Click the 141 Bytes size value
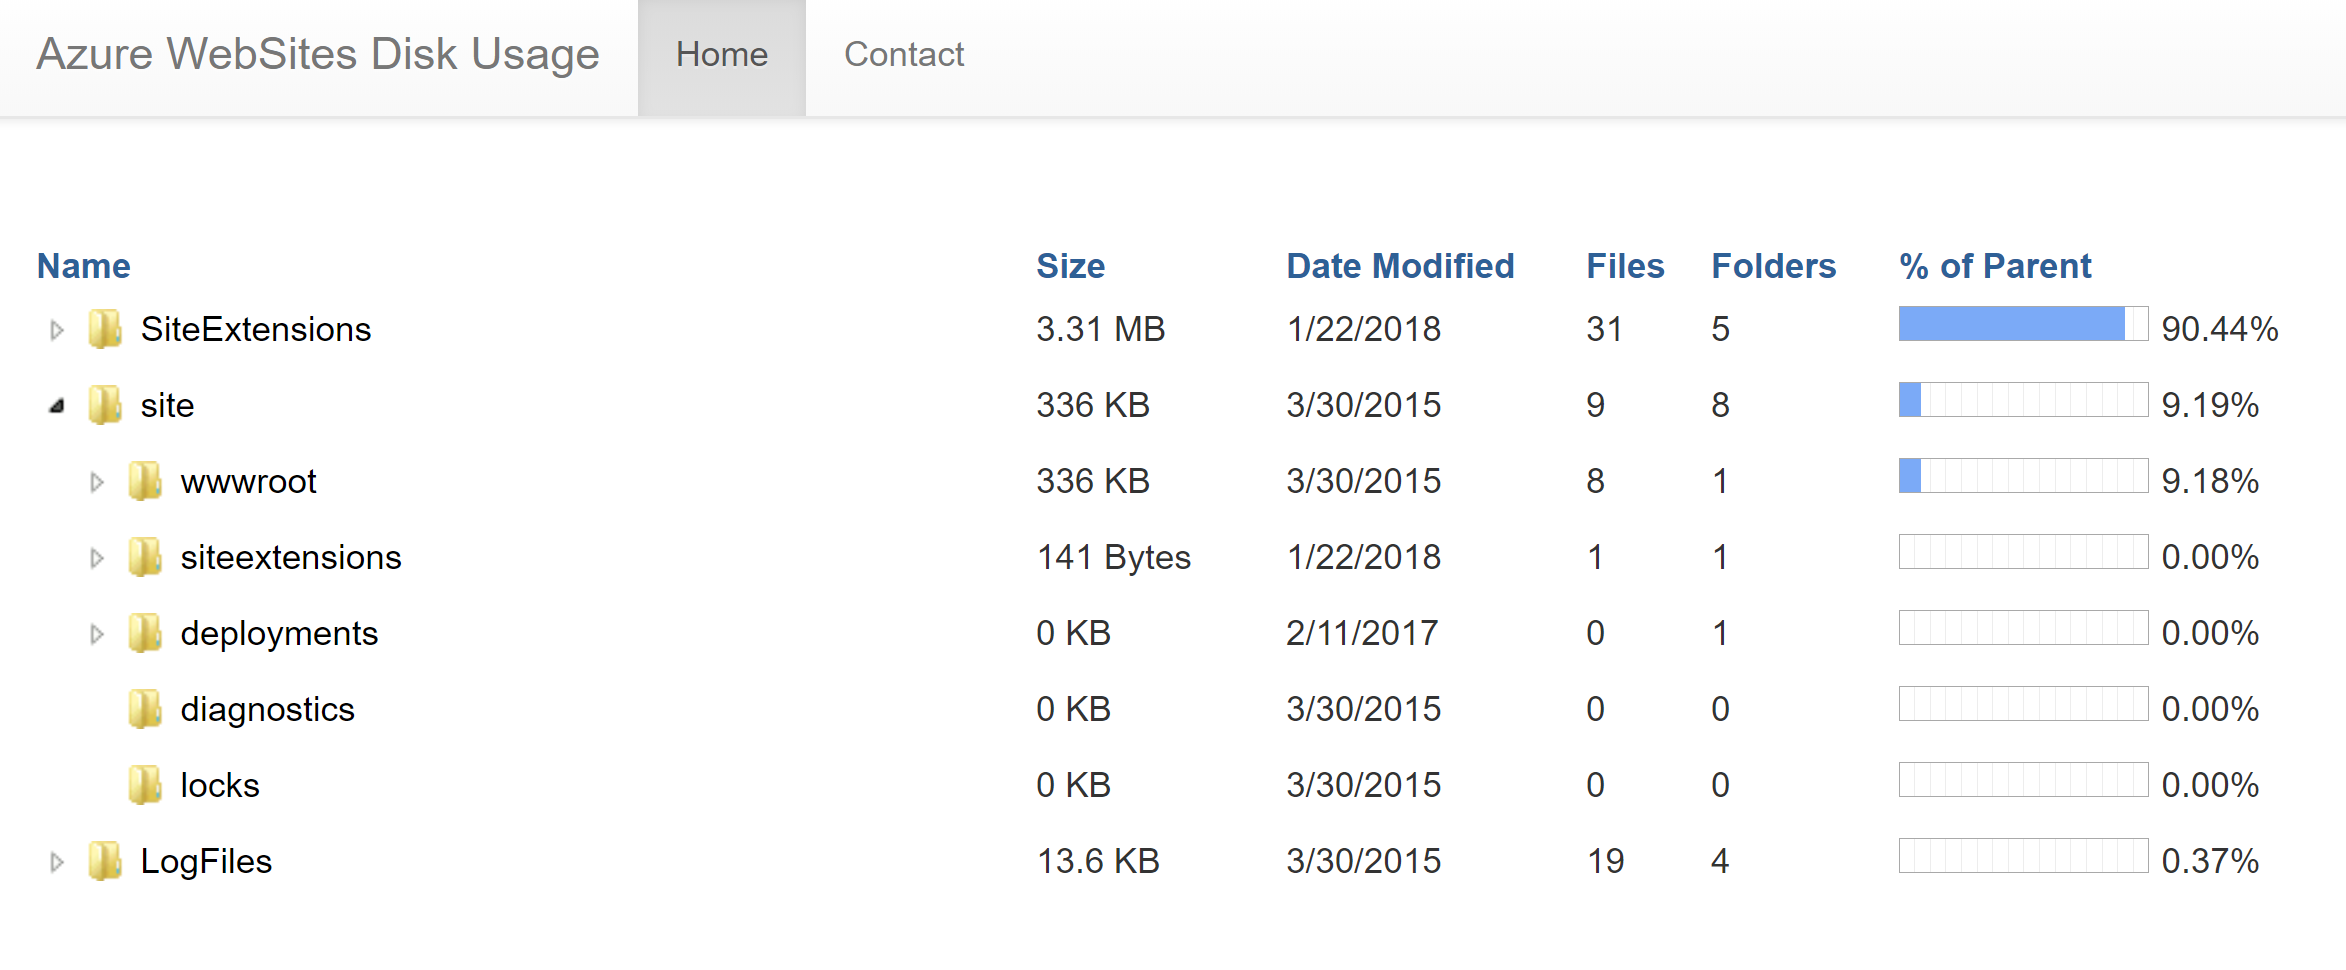 pyautogui.click(x=1114, y=557)
